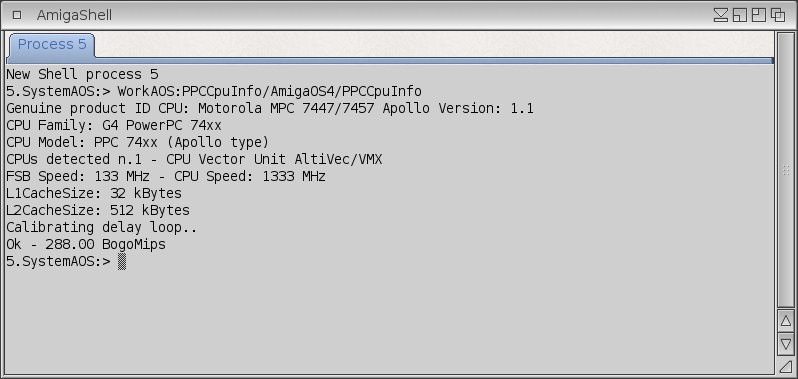Click the PPCCpuInfo command line text

(x=270, y=92)
